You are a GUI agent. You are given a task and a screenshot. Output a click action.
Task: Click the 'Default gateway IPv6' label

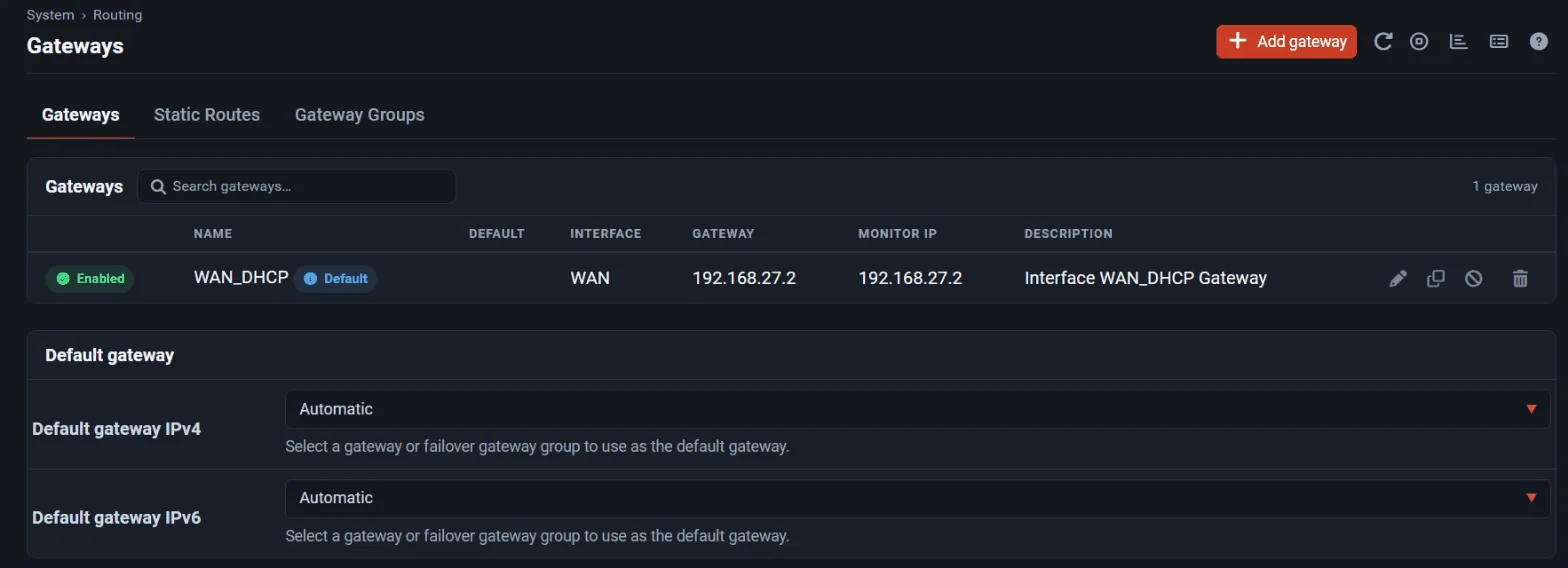tap(117, 518)
